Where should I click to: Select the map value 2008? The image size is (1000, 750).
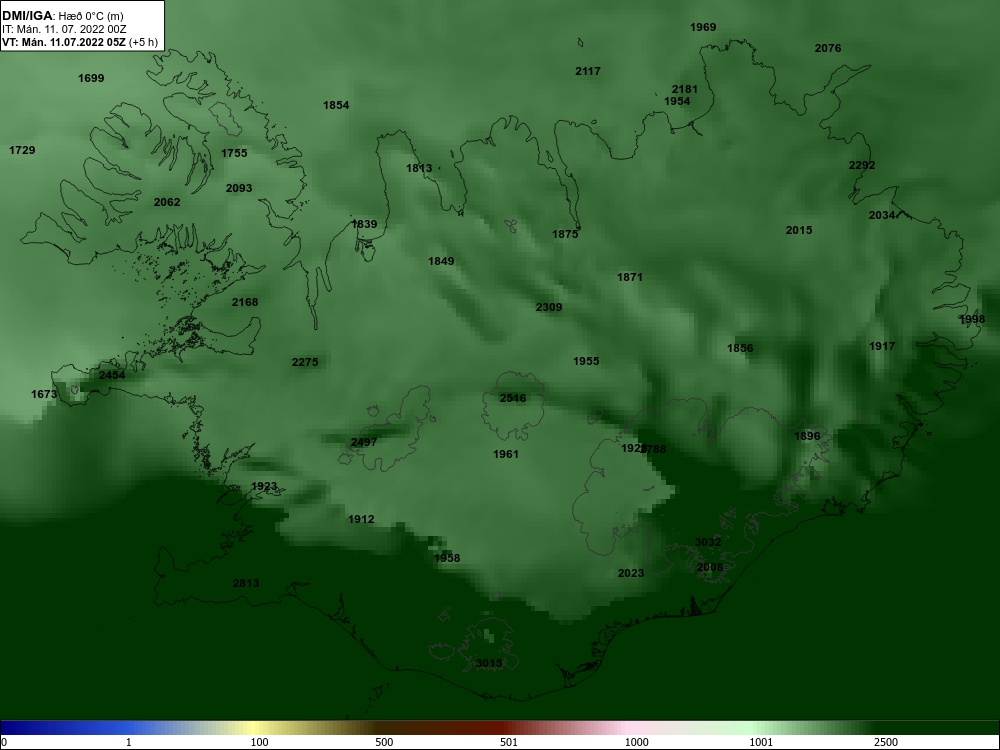(x=710, y=566)
